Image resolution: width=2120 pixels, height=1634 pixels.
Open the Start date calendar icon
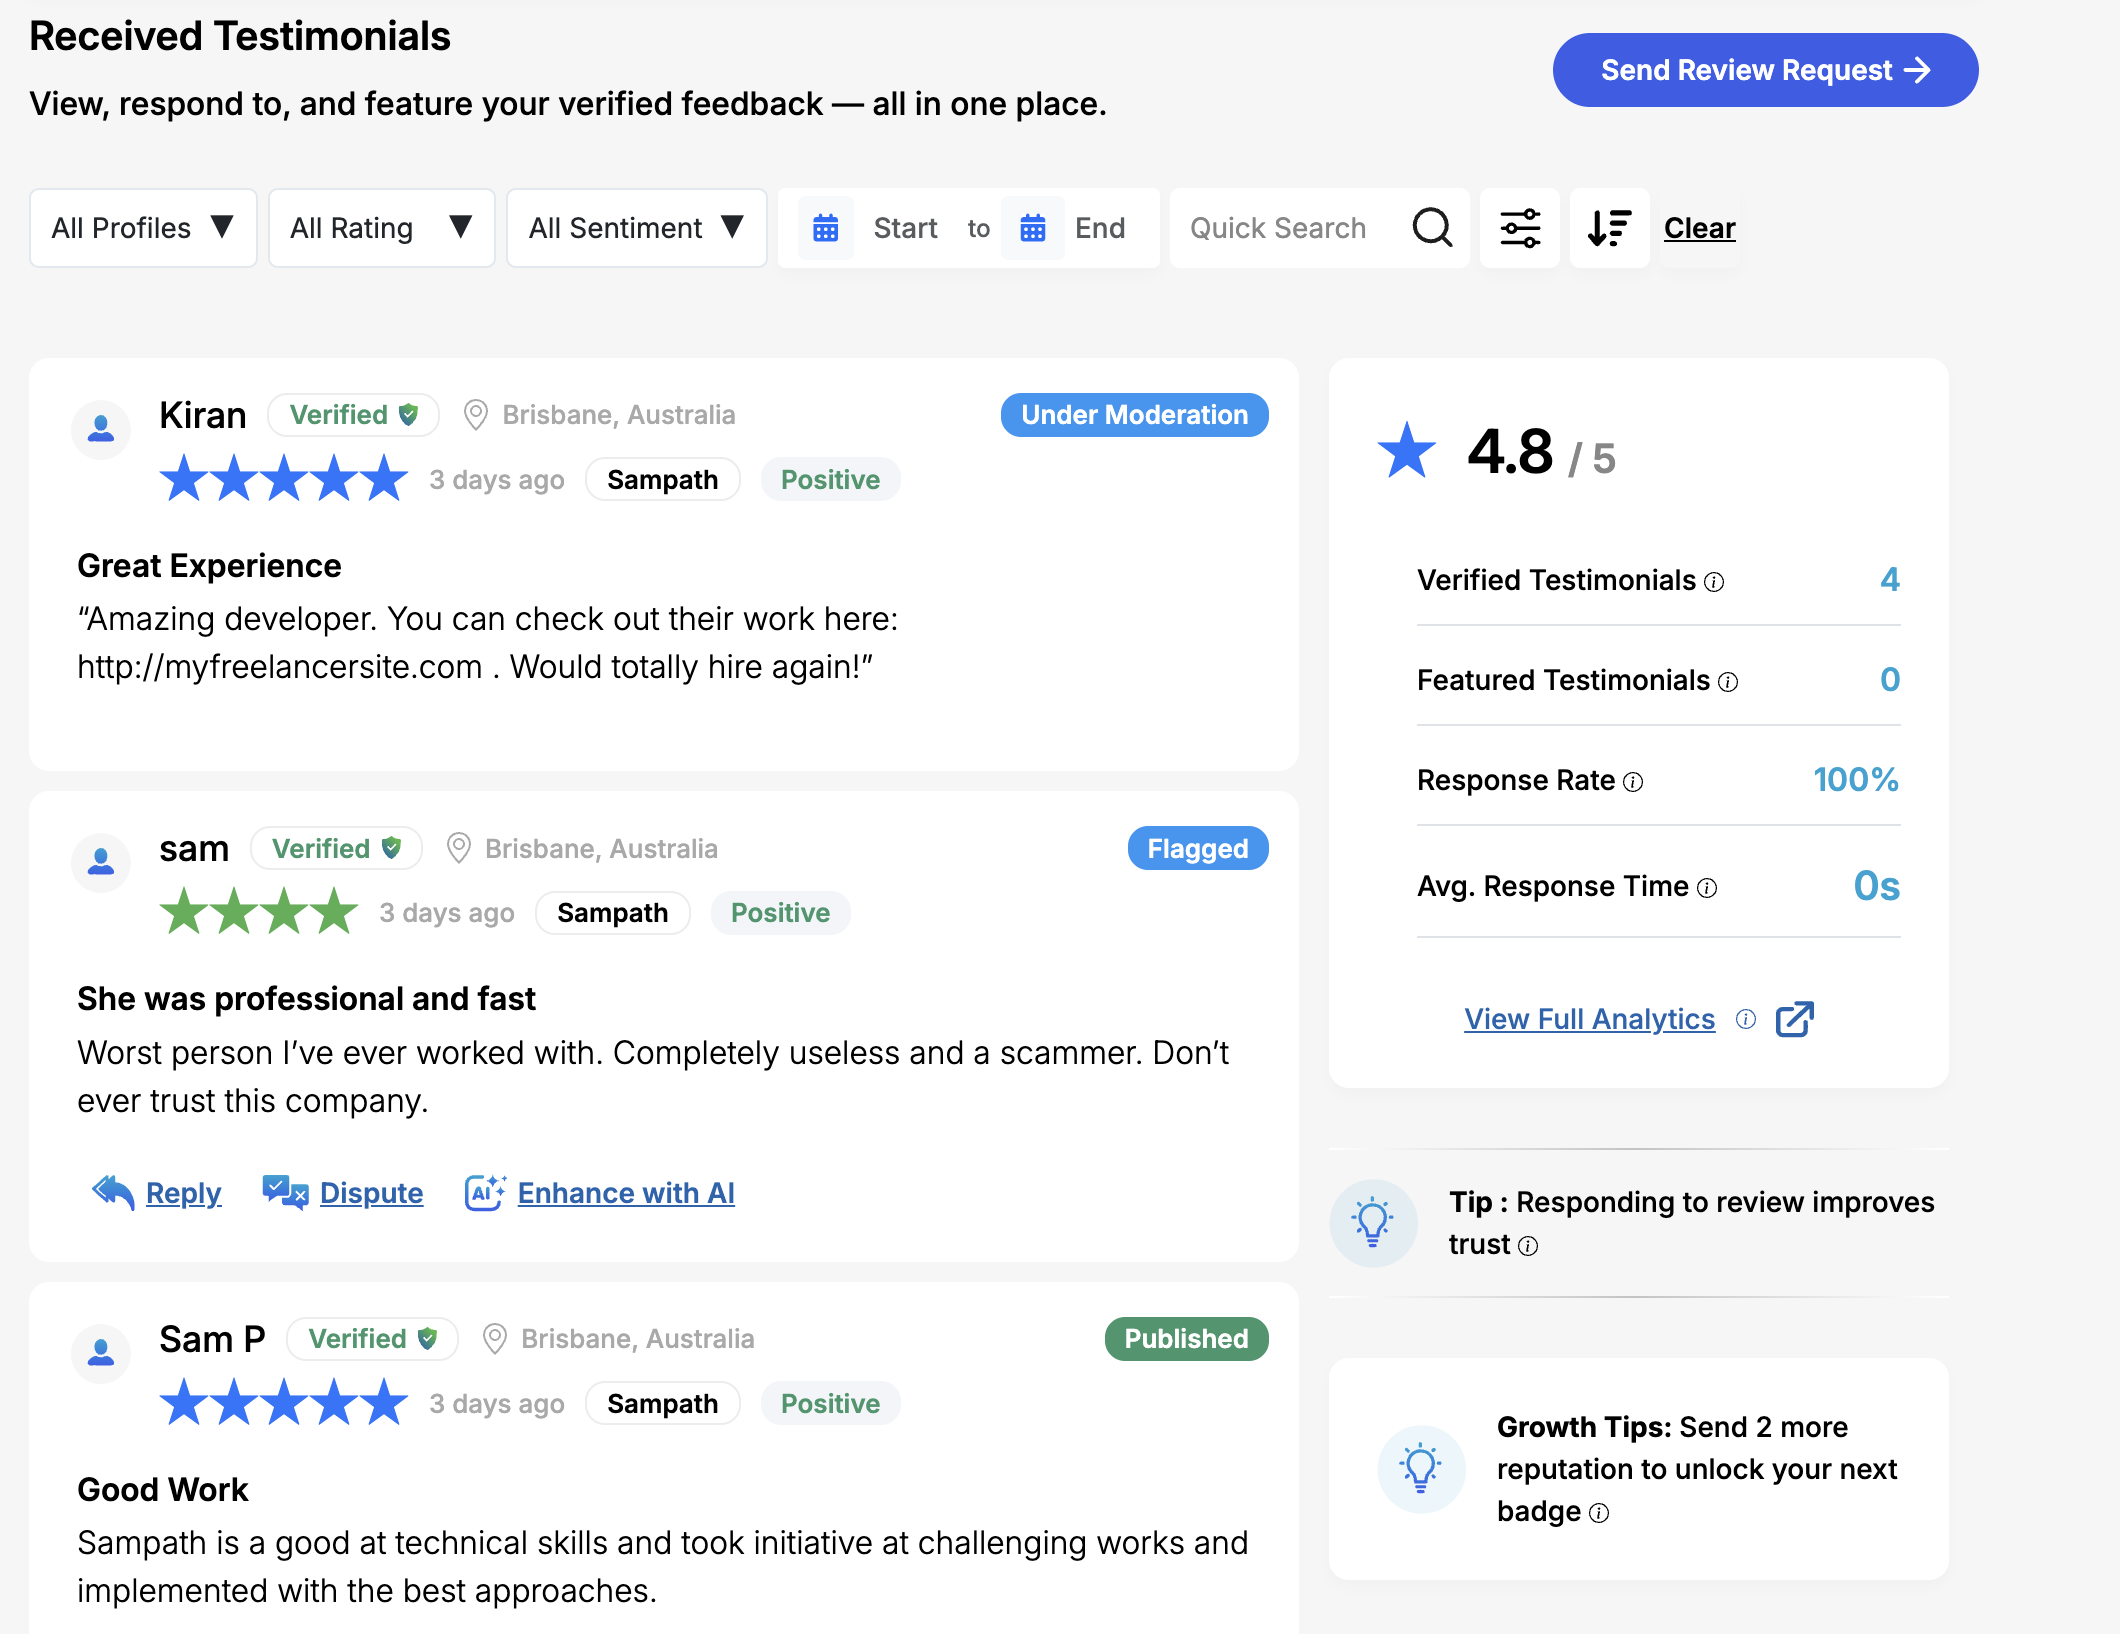coord(826,228)
